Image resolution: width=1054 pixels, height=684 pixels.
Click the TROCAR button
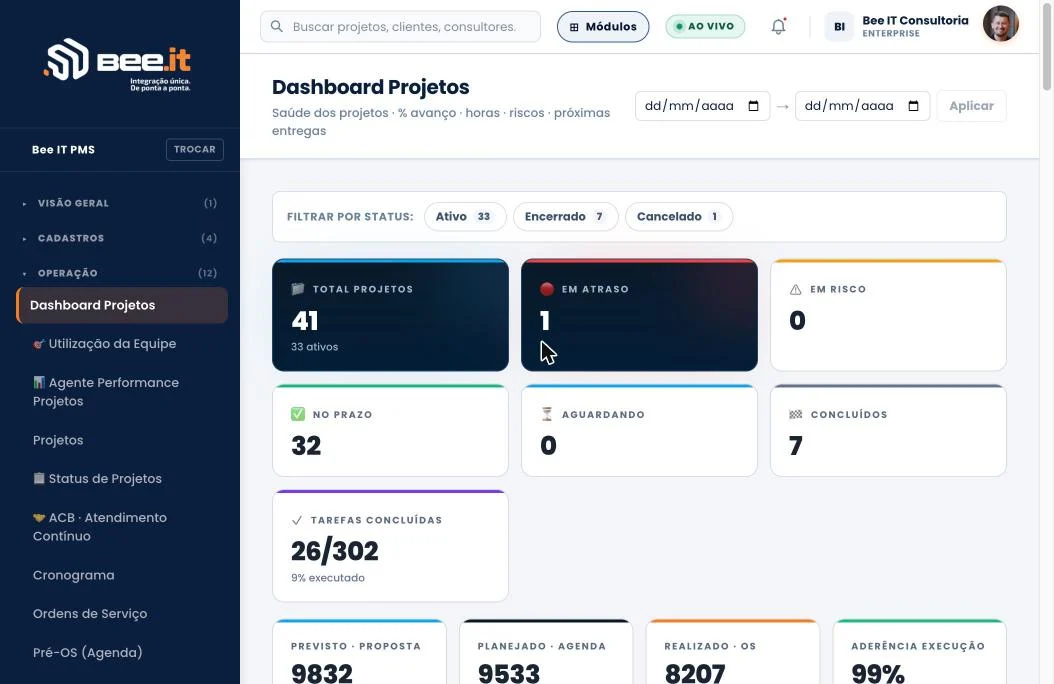(x=195, y=149)
